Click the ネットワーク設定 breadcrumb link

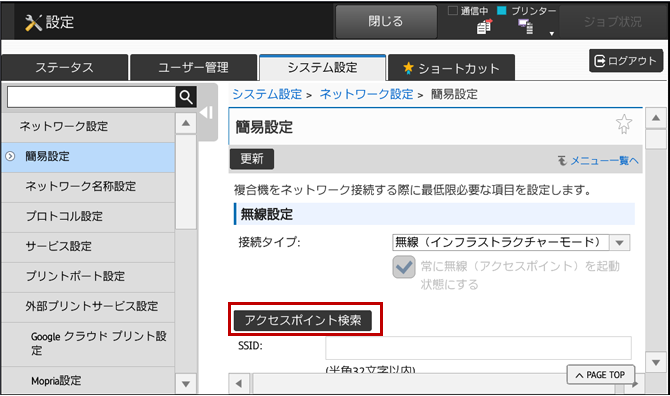tap(367, 94)
